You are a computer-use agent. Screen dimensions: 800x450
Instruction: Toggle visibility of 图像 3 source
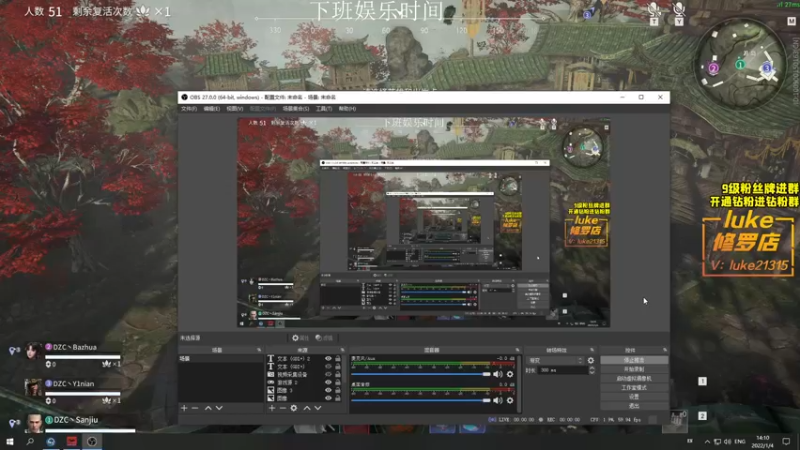click(328, 390)
